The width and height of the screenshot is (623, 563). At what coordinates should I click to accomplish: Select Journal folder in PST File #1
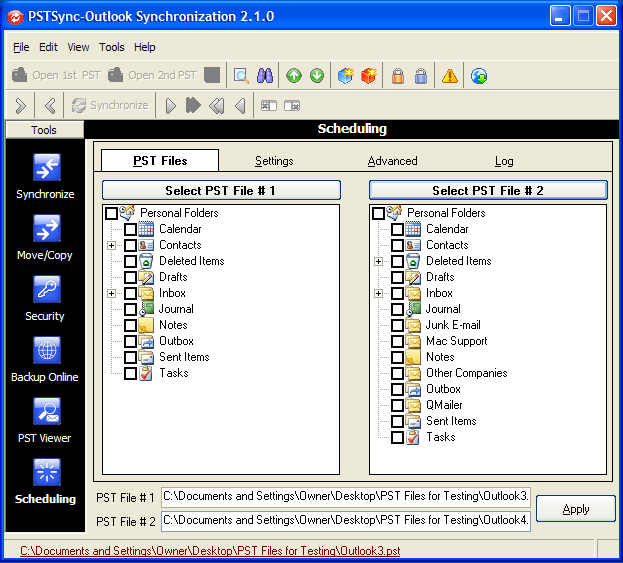(x=176, y=309)
